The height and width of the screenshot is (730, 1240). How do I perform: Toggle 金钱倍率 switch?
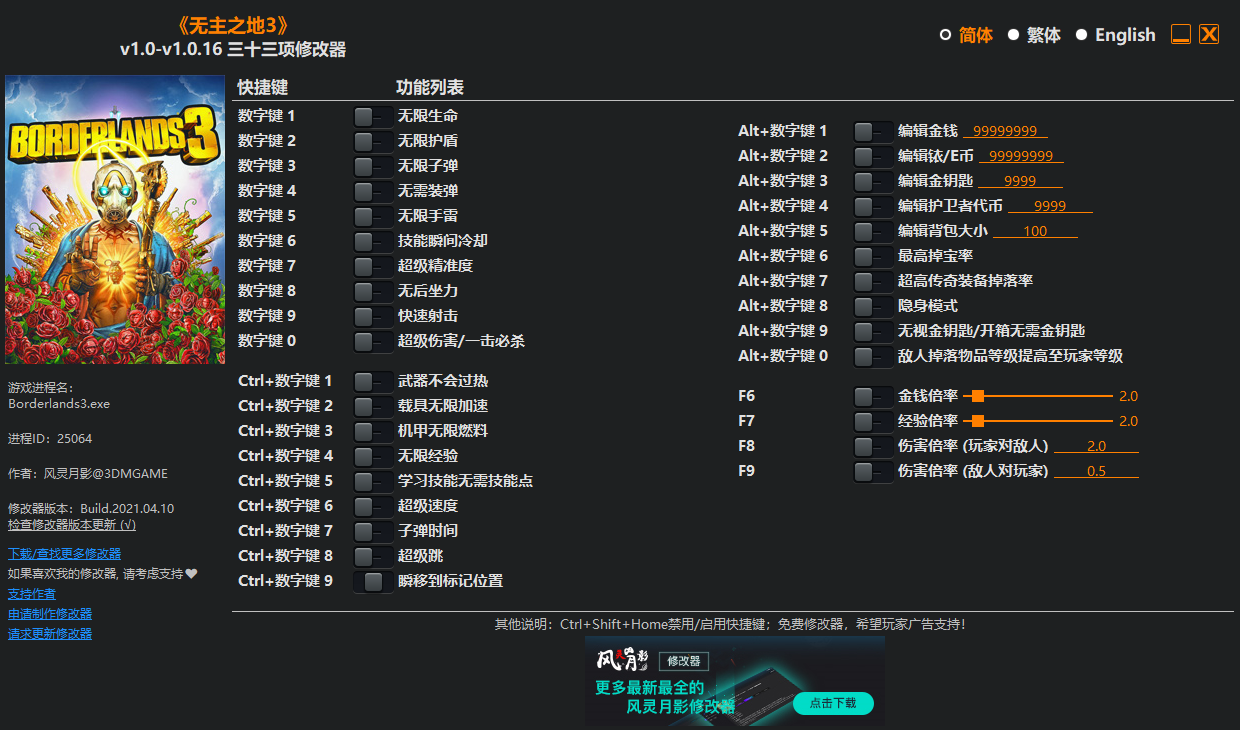(873, 396)
